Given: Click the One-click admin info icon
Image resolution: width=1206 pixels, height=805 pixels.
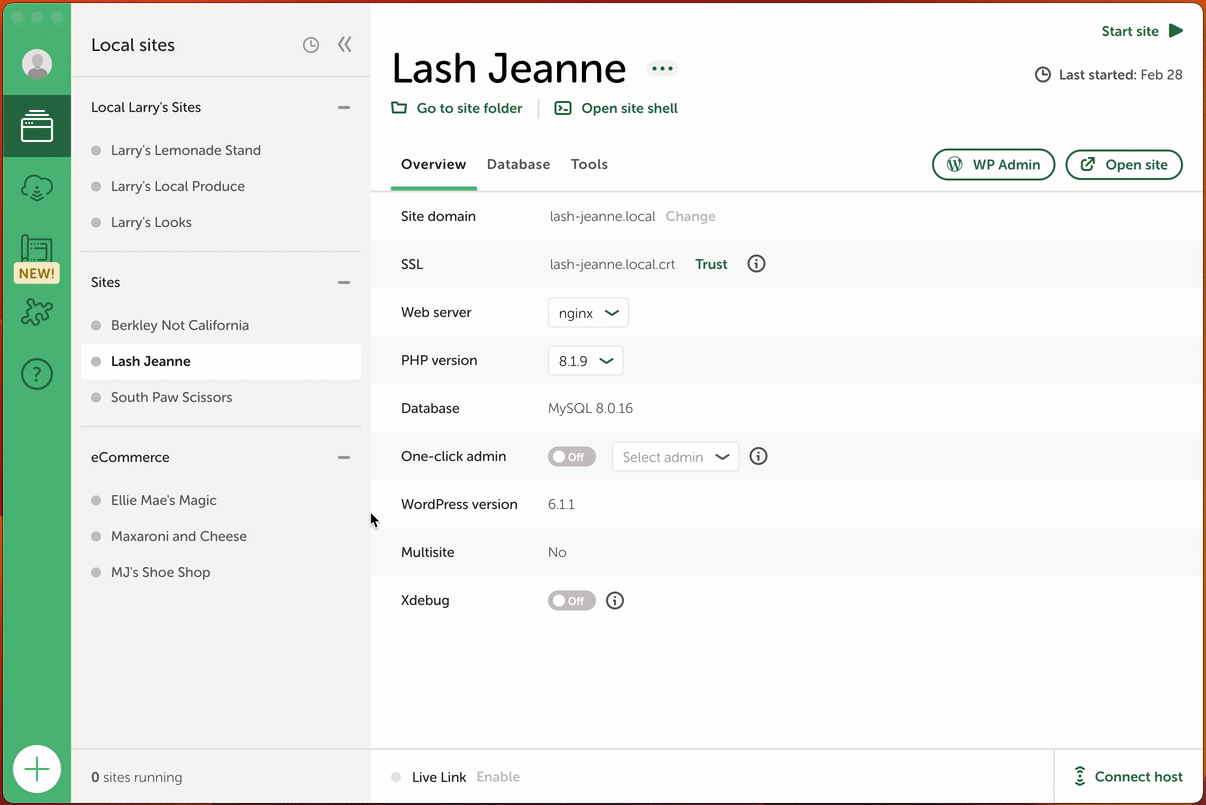Looking at the screenshot, I should coord(759,456).
